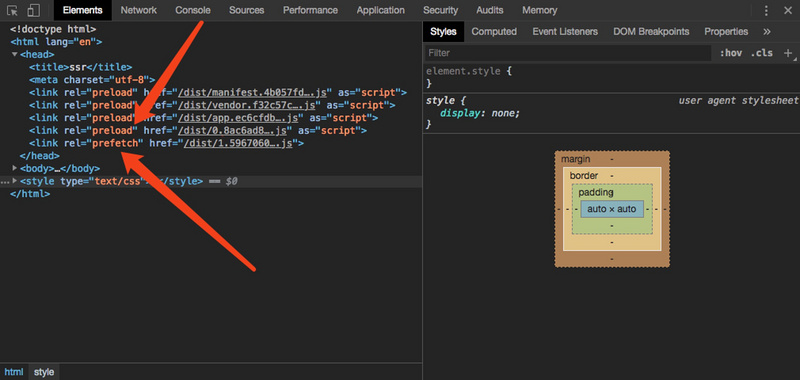Open the Memory tab
The width and height of the screenshot is (800, 380).
[539, 10]
